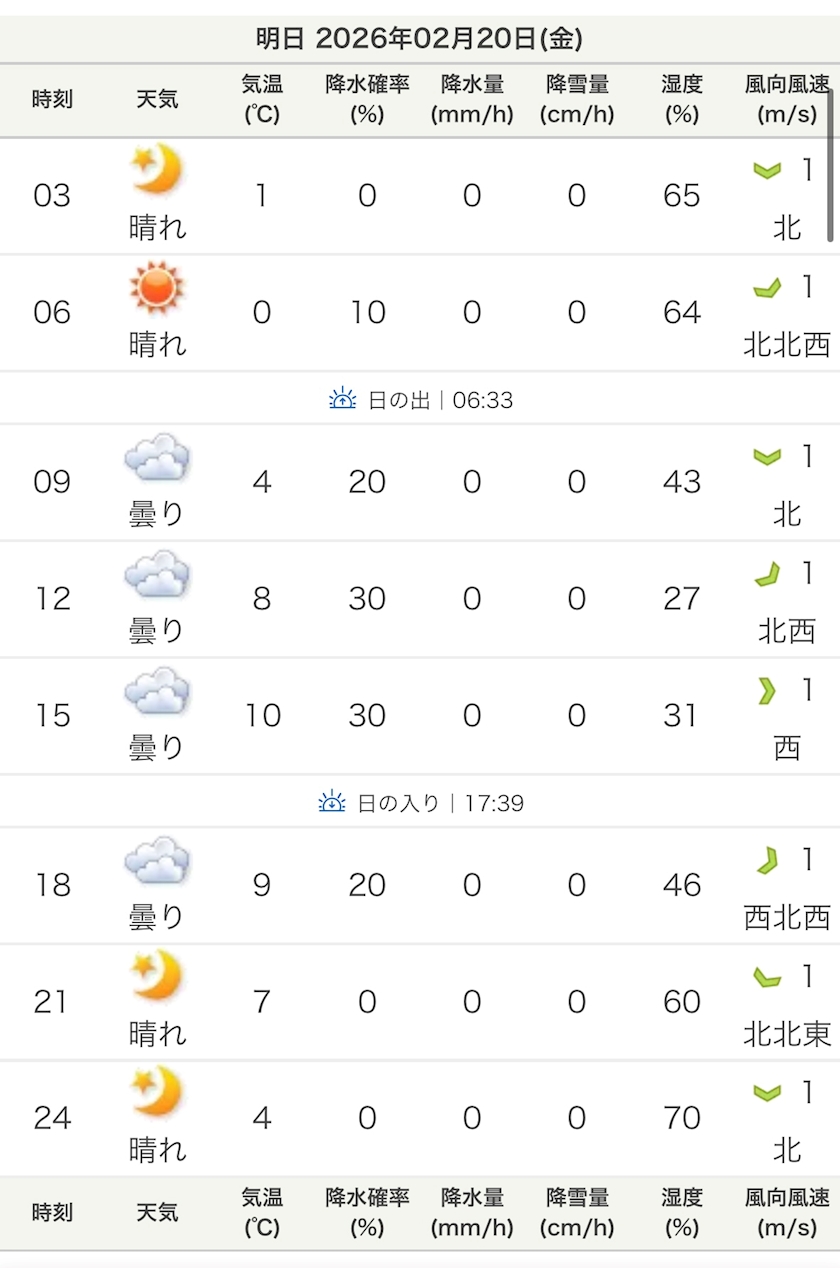
Task: Click the sunrise icon beside 日の出
Action: 342,400
